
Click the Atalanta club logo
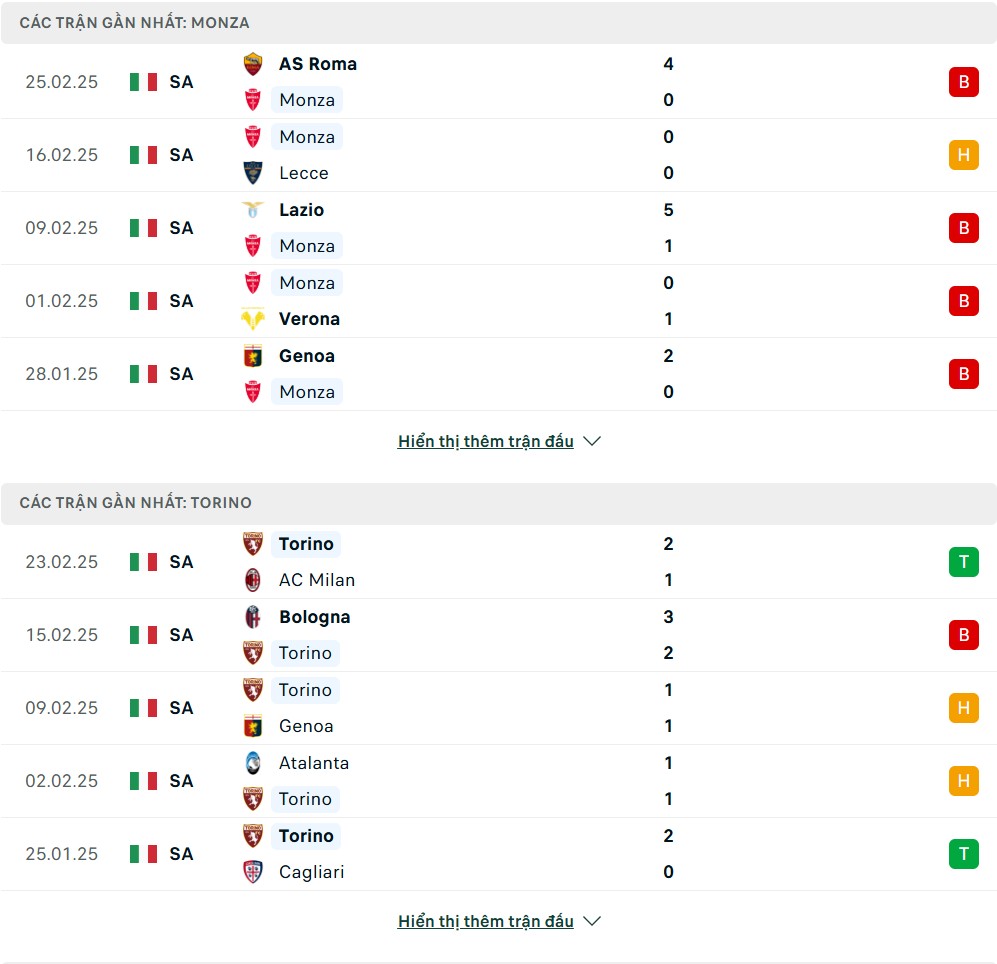click(253, 763)
